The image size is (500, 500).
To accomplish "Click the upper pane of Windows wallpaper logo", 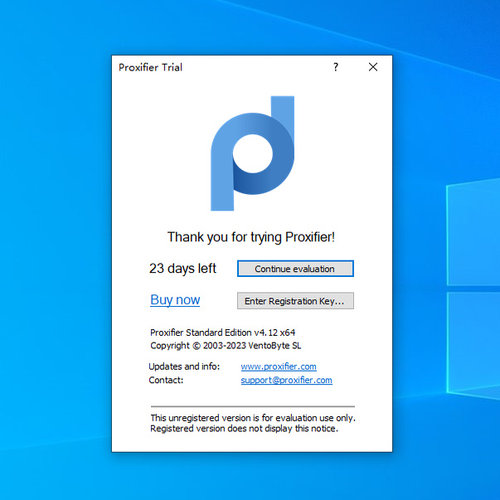I will 473,233.
